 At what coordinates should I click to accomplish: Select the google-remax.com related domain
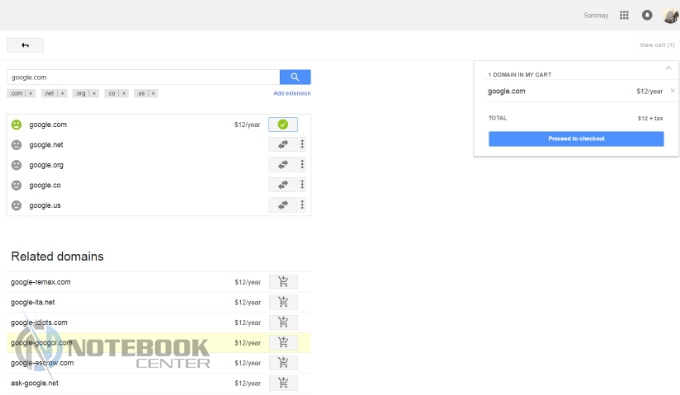[x=41, y=282]
